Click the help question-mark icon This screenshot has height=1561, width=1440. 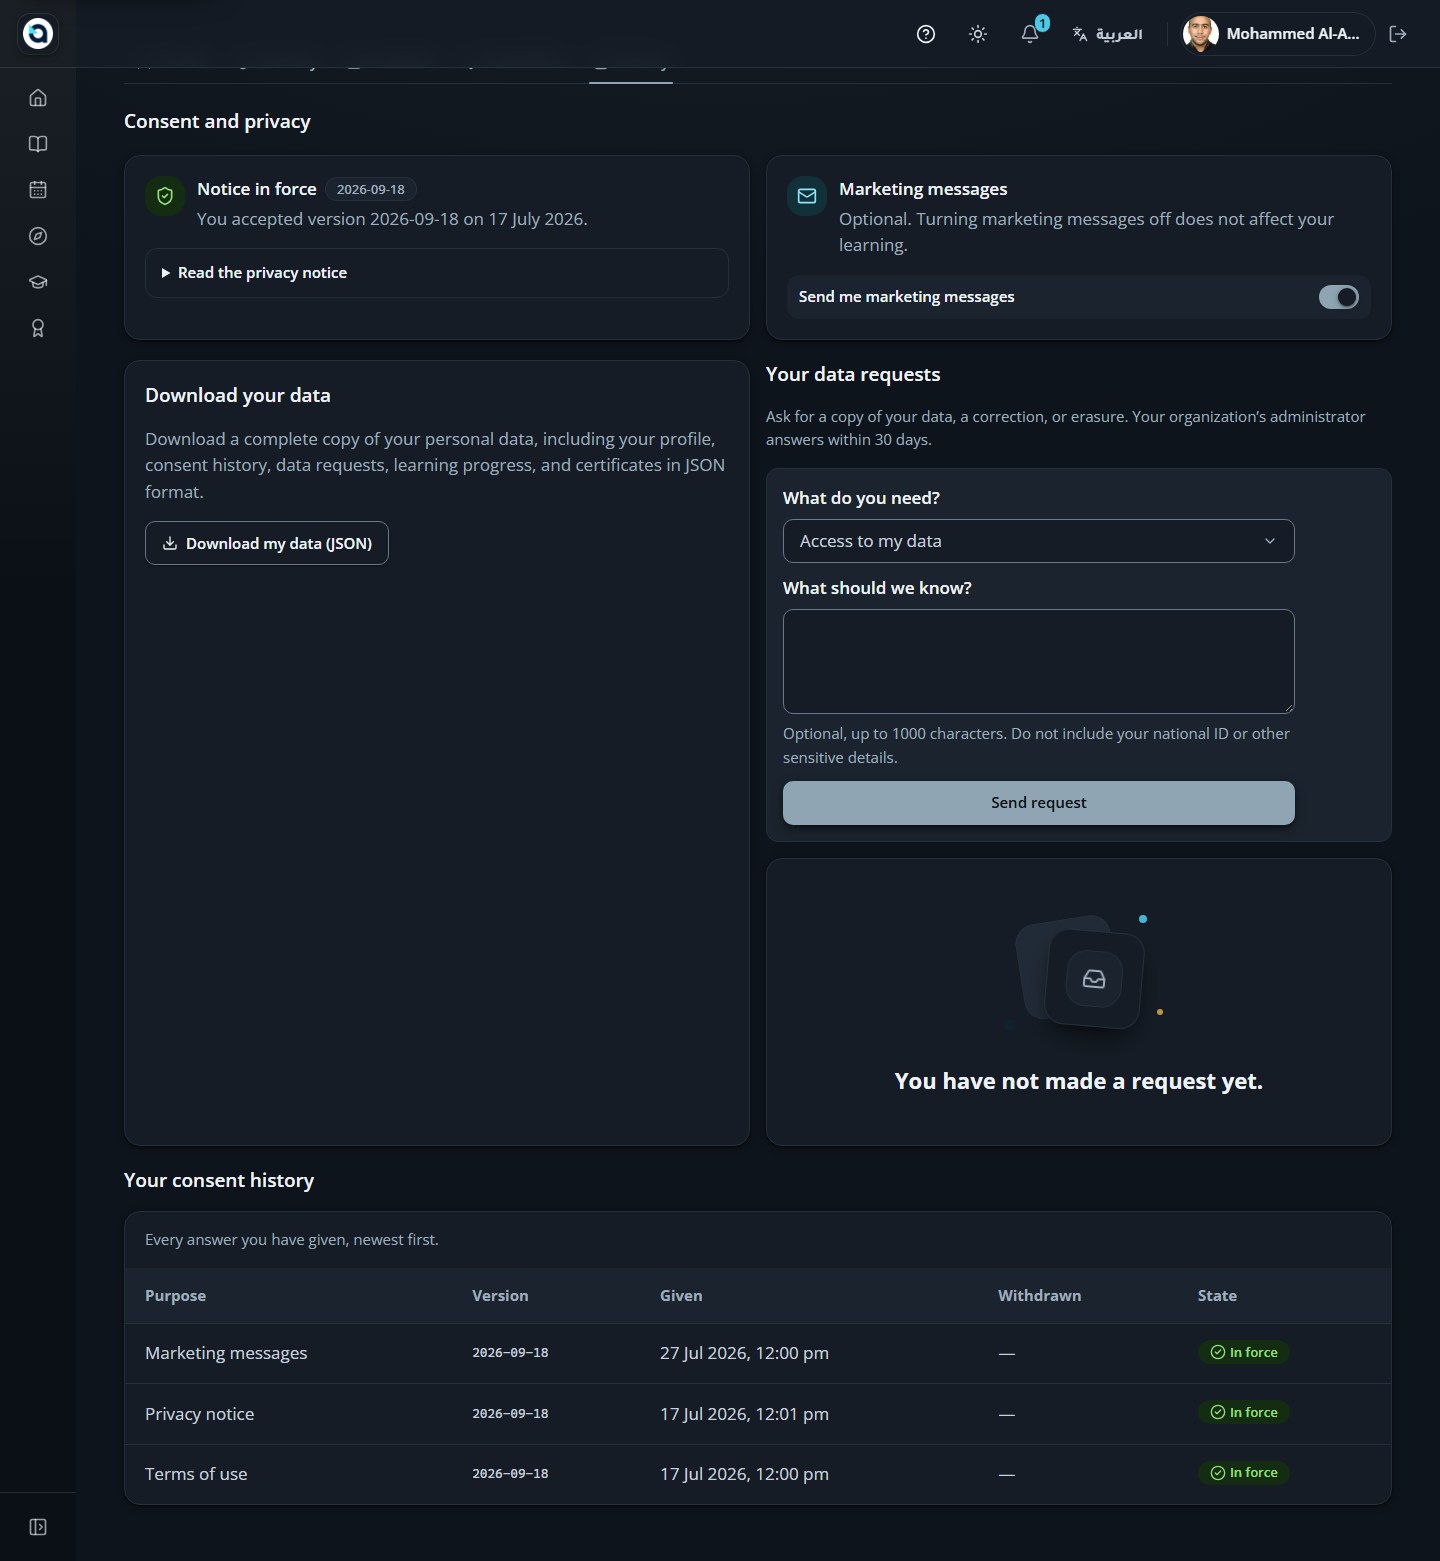[926, 34]
